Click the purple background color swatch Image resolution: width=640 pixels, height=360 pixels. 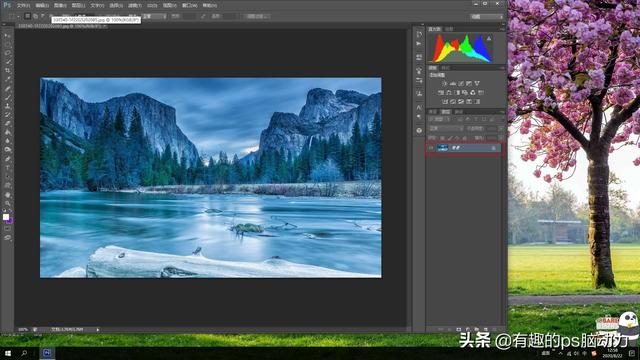coord(10,221)
